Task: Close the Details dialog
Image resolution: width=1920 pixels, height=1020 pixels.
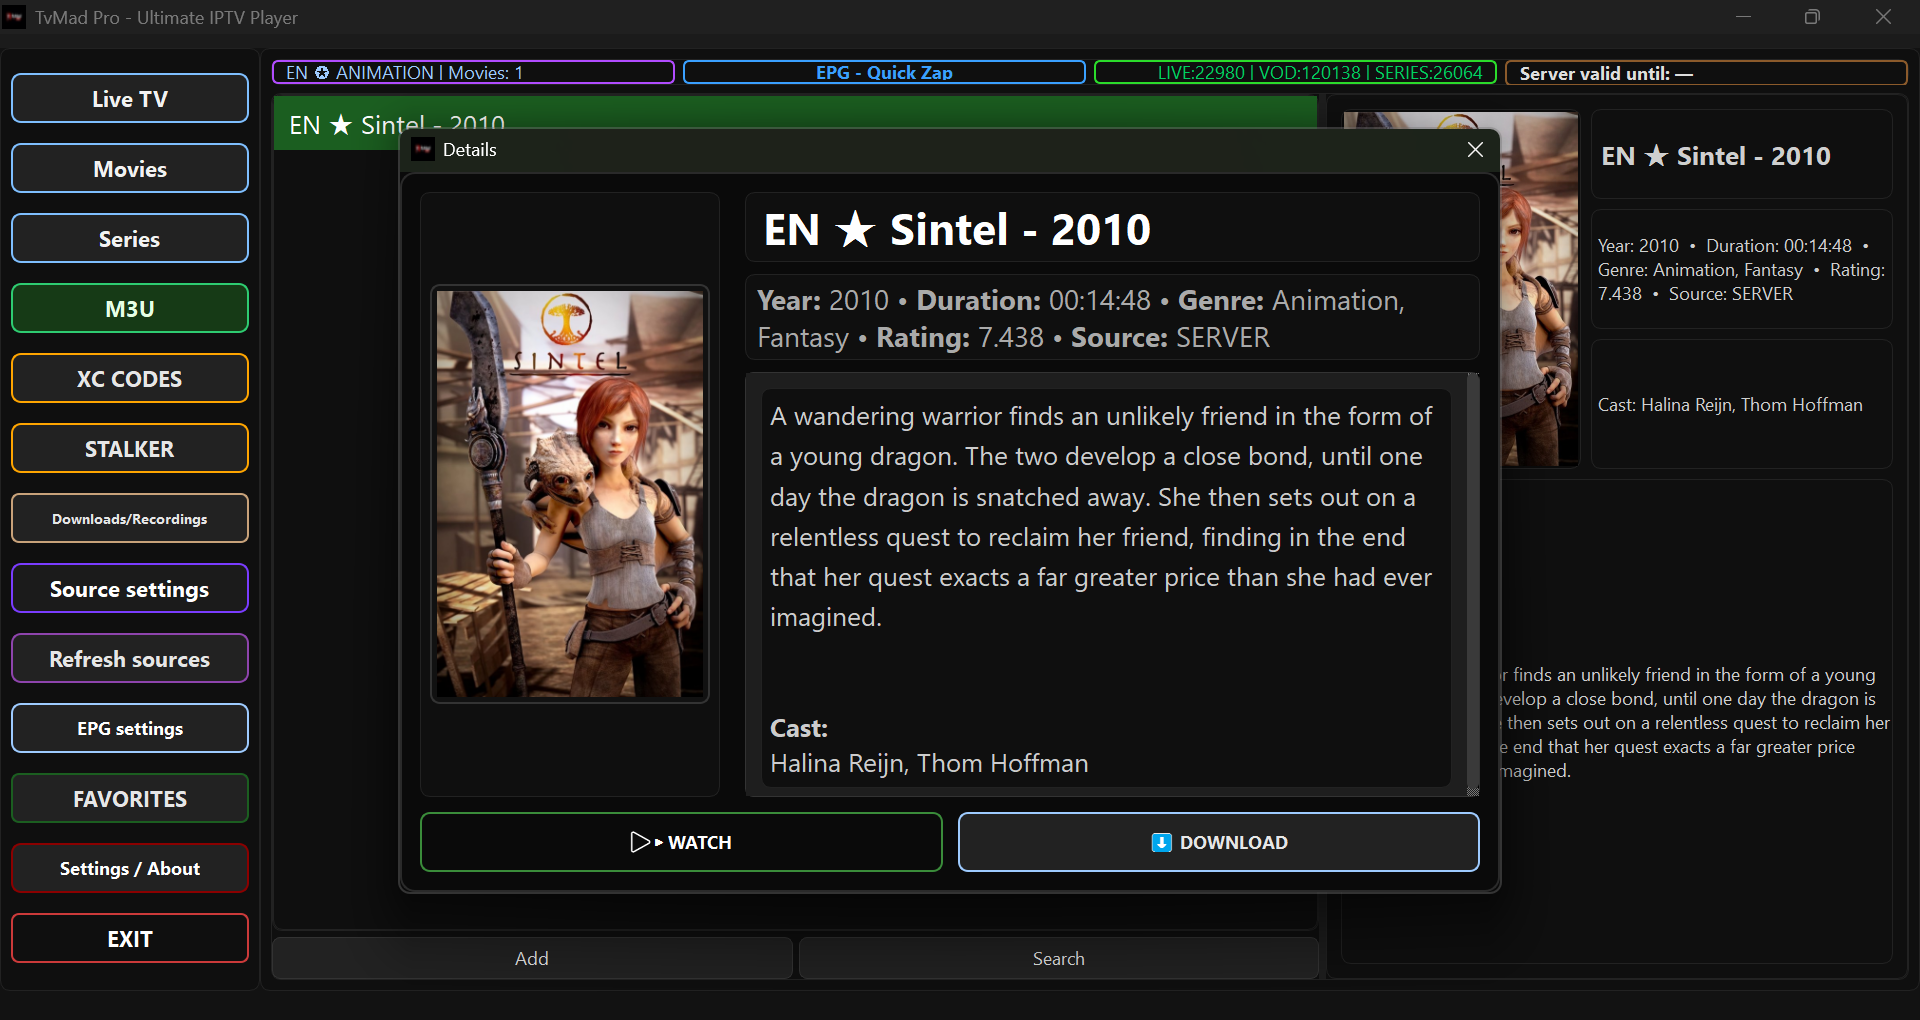Action: coord(1475,150)
